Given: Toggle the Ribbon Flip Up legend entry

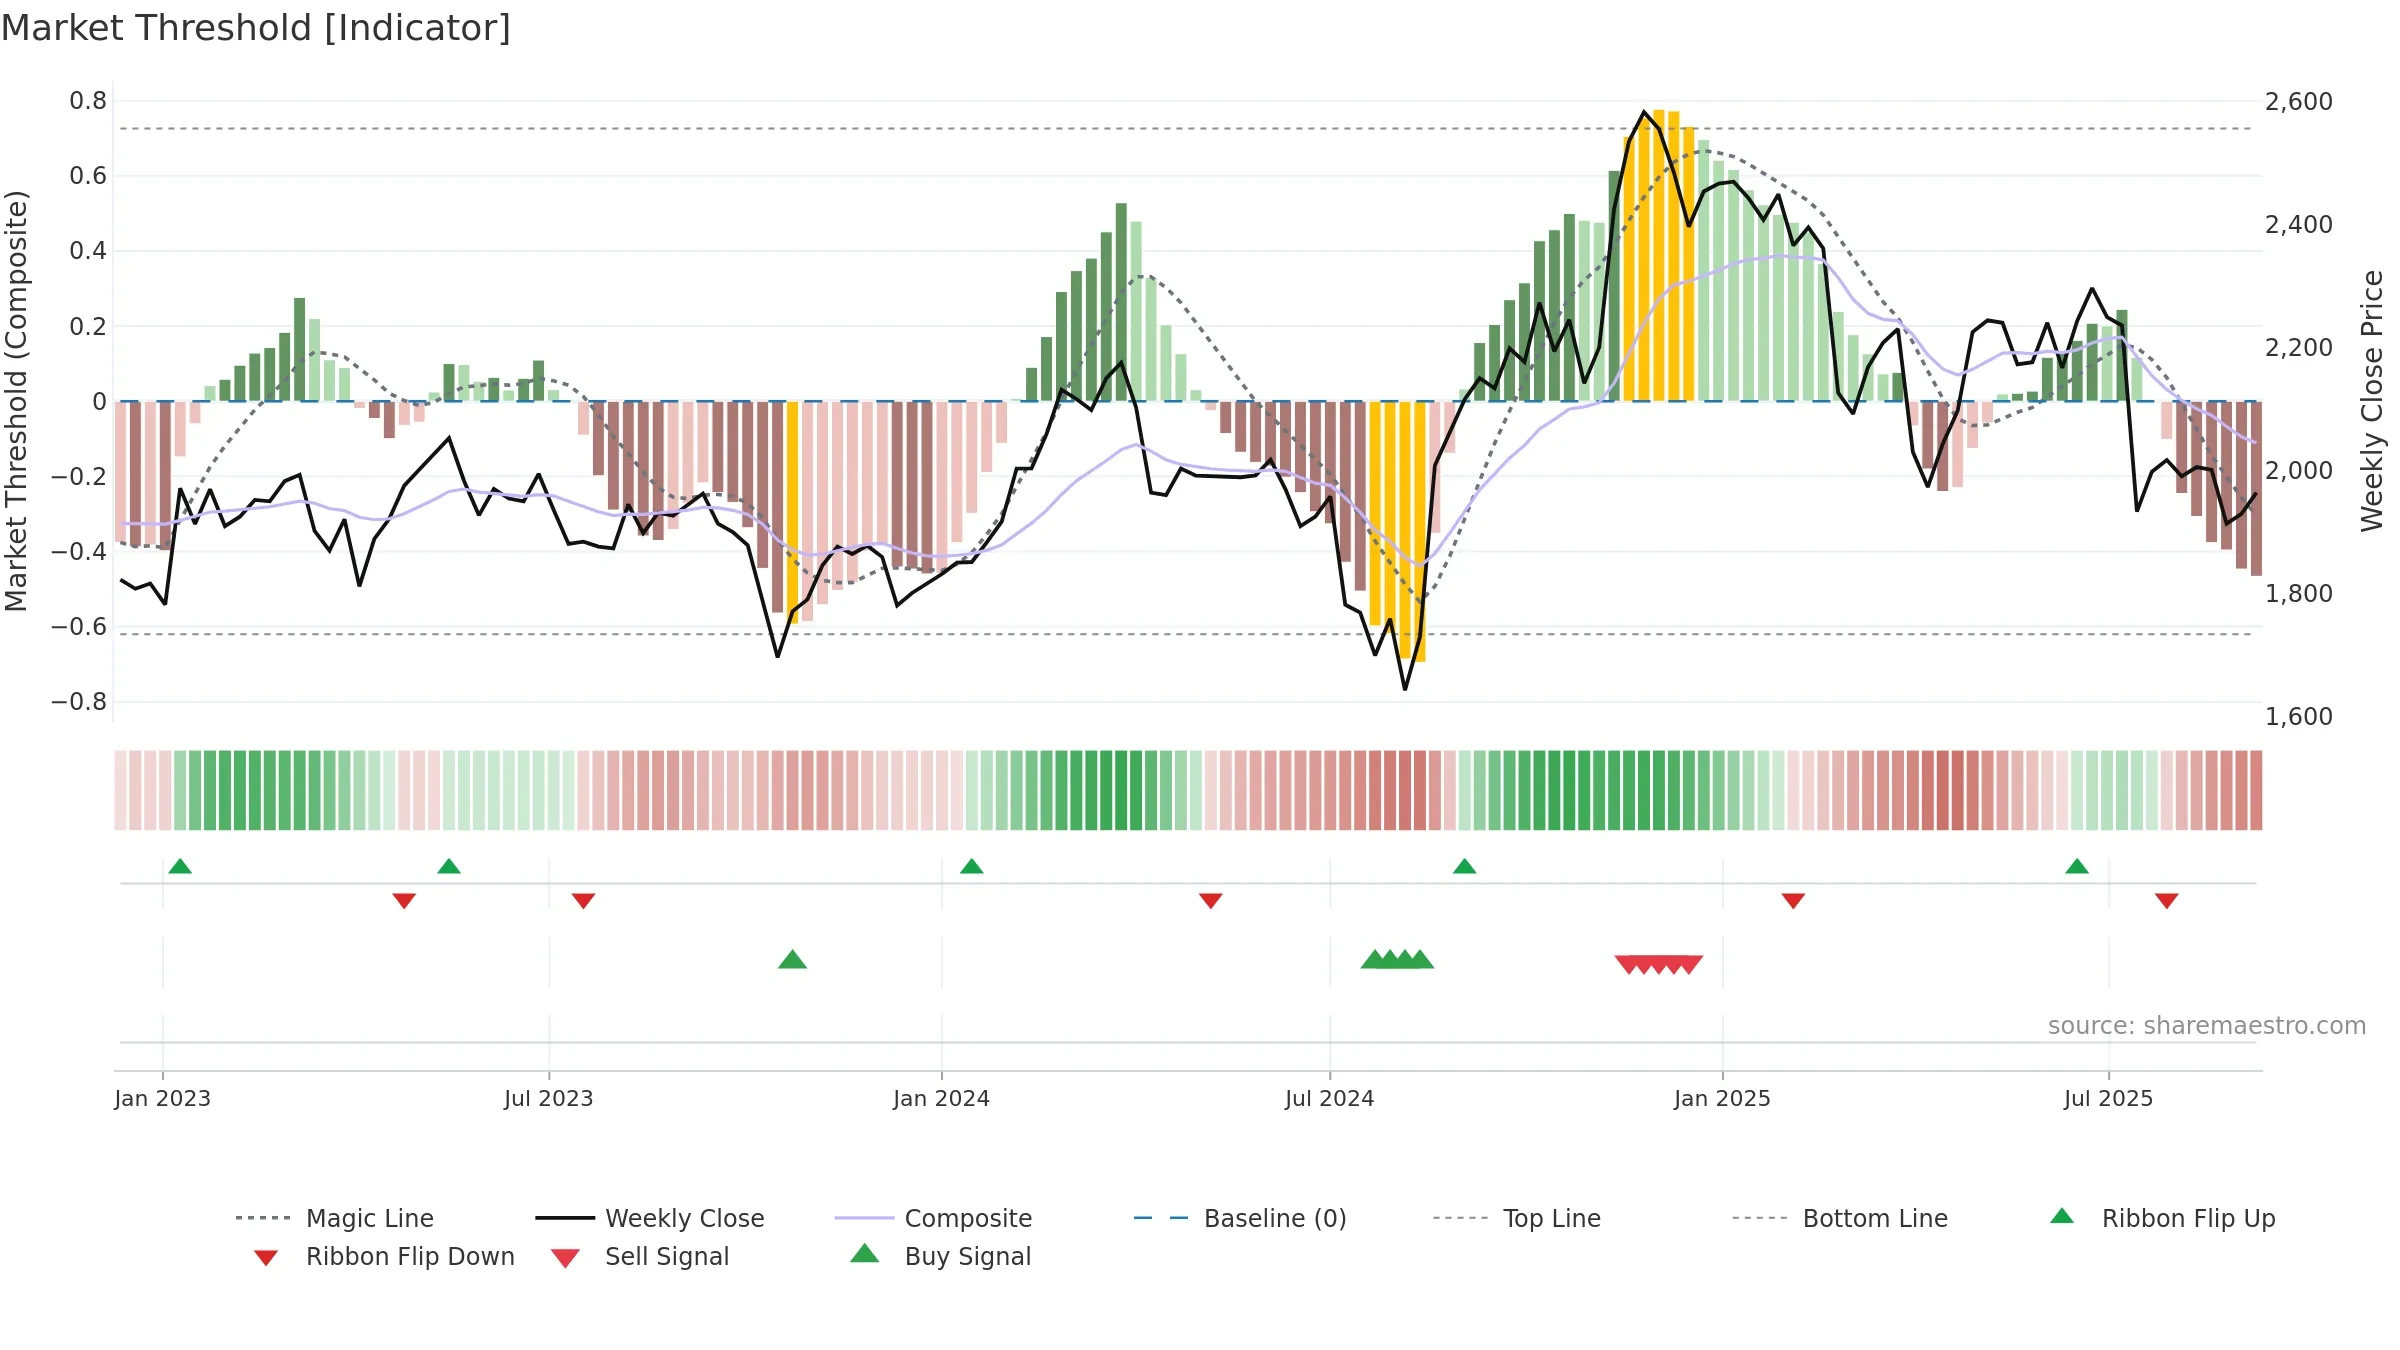Looking at the screenshot, I should tap(2162, 1218).
